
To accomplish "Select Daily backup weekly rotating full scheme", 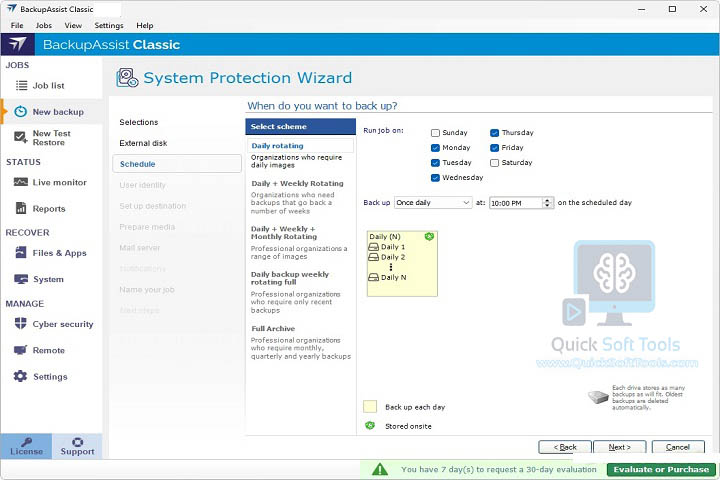I will tap(290, 278).
